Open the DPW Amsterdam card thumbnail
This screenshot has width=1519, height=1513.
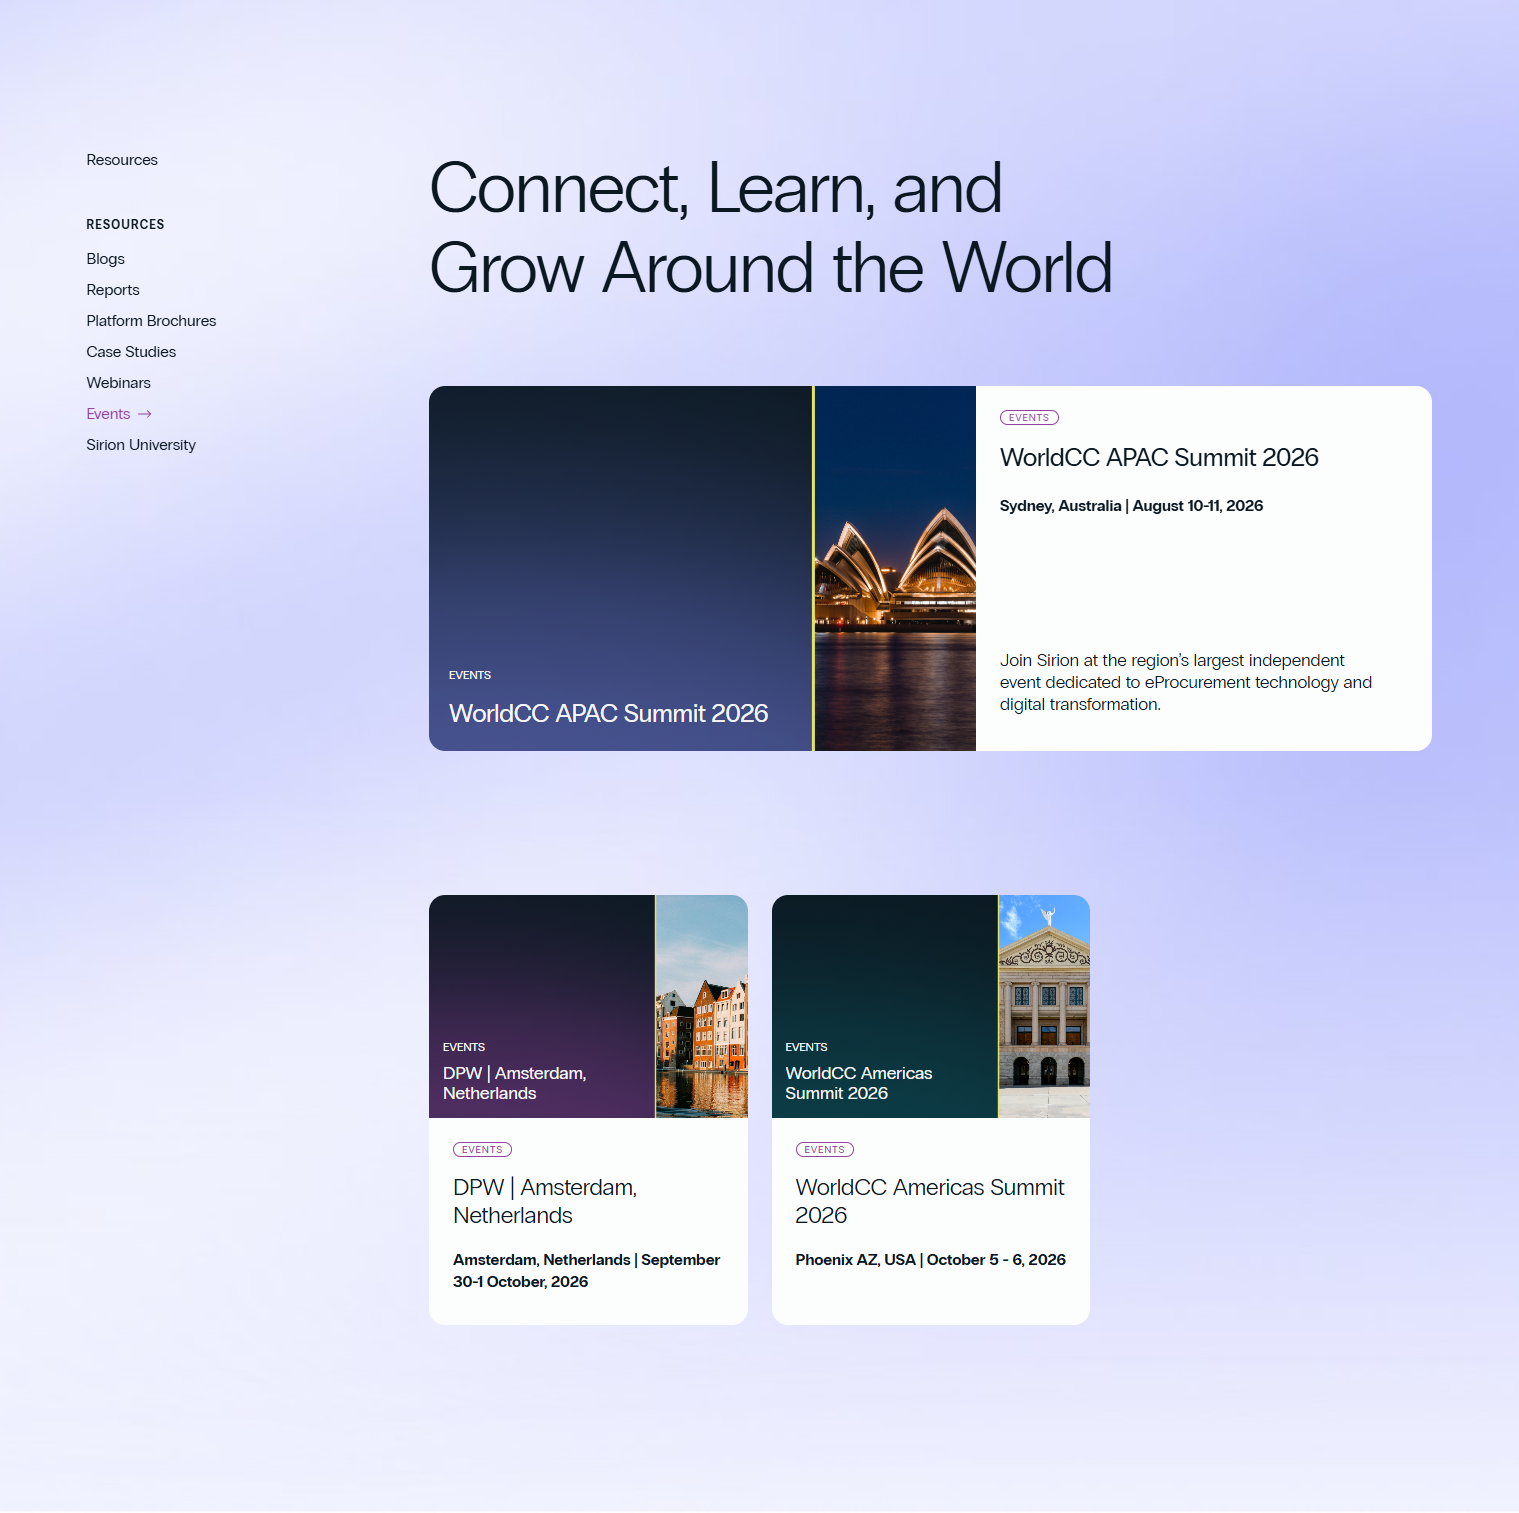pos(588,1006)
